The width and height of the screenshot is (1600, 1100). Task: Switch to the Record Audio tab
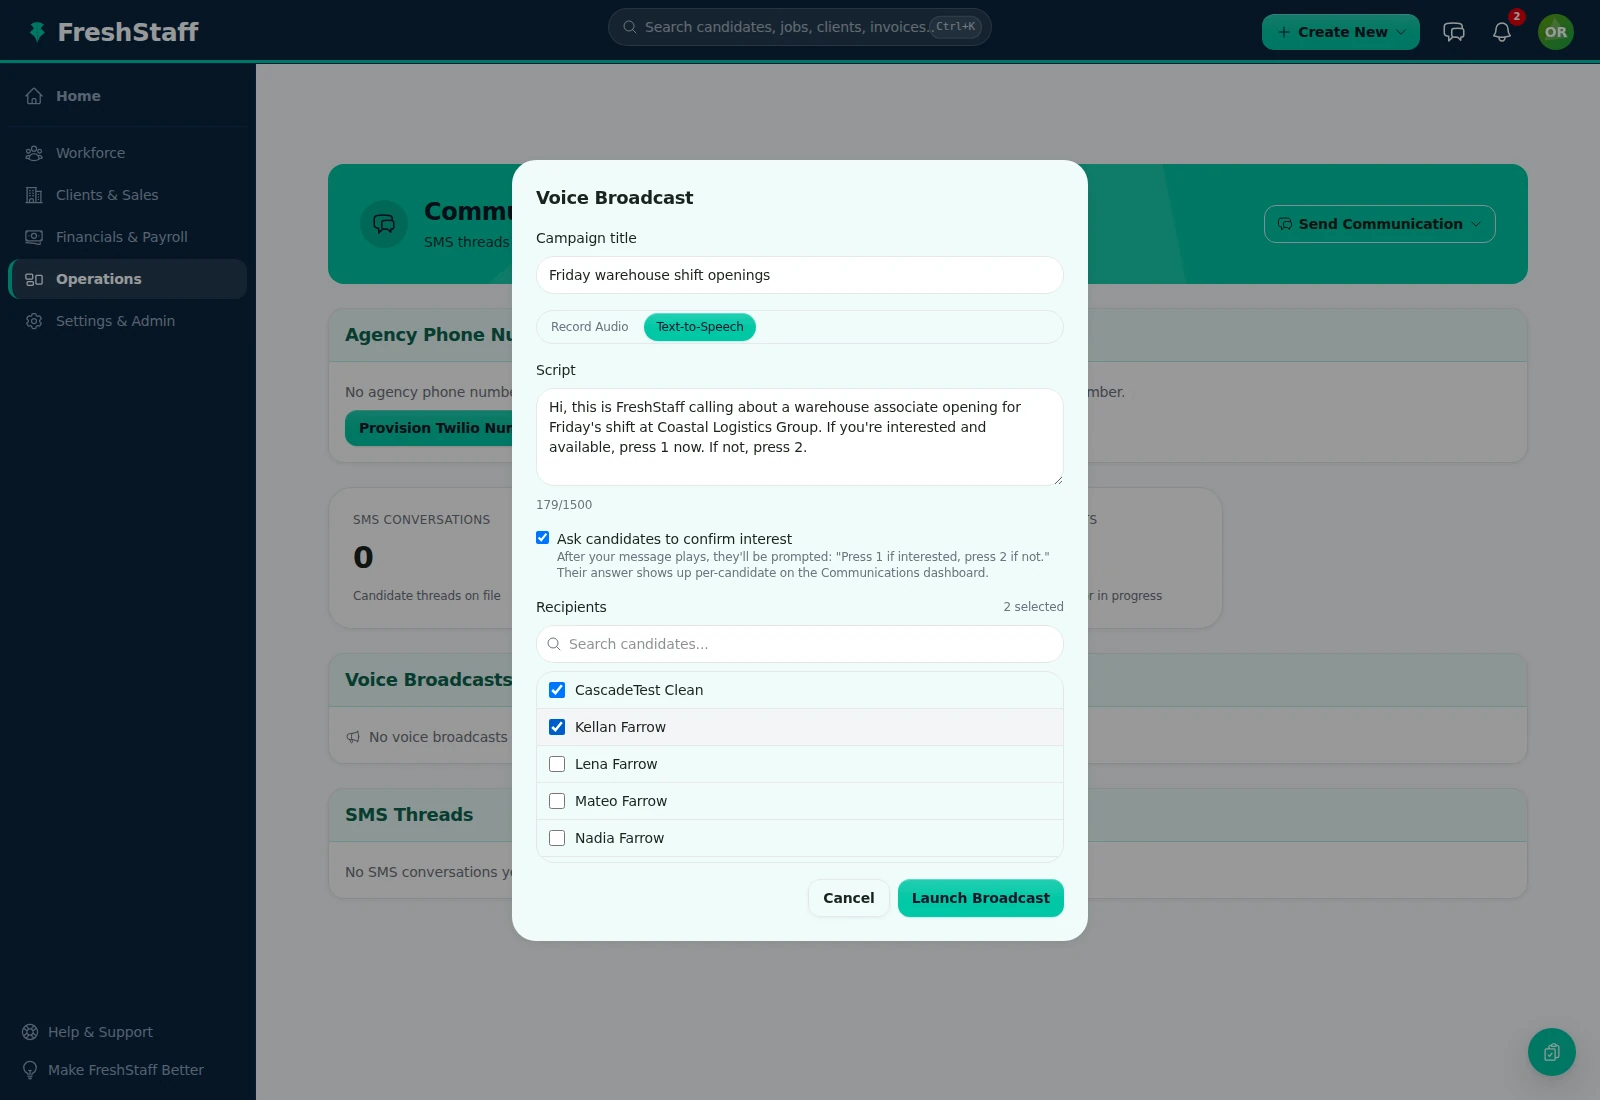click(590, 327)
